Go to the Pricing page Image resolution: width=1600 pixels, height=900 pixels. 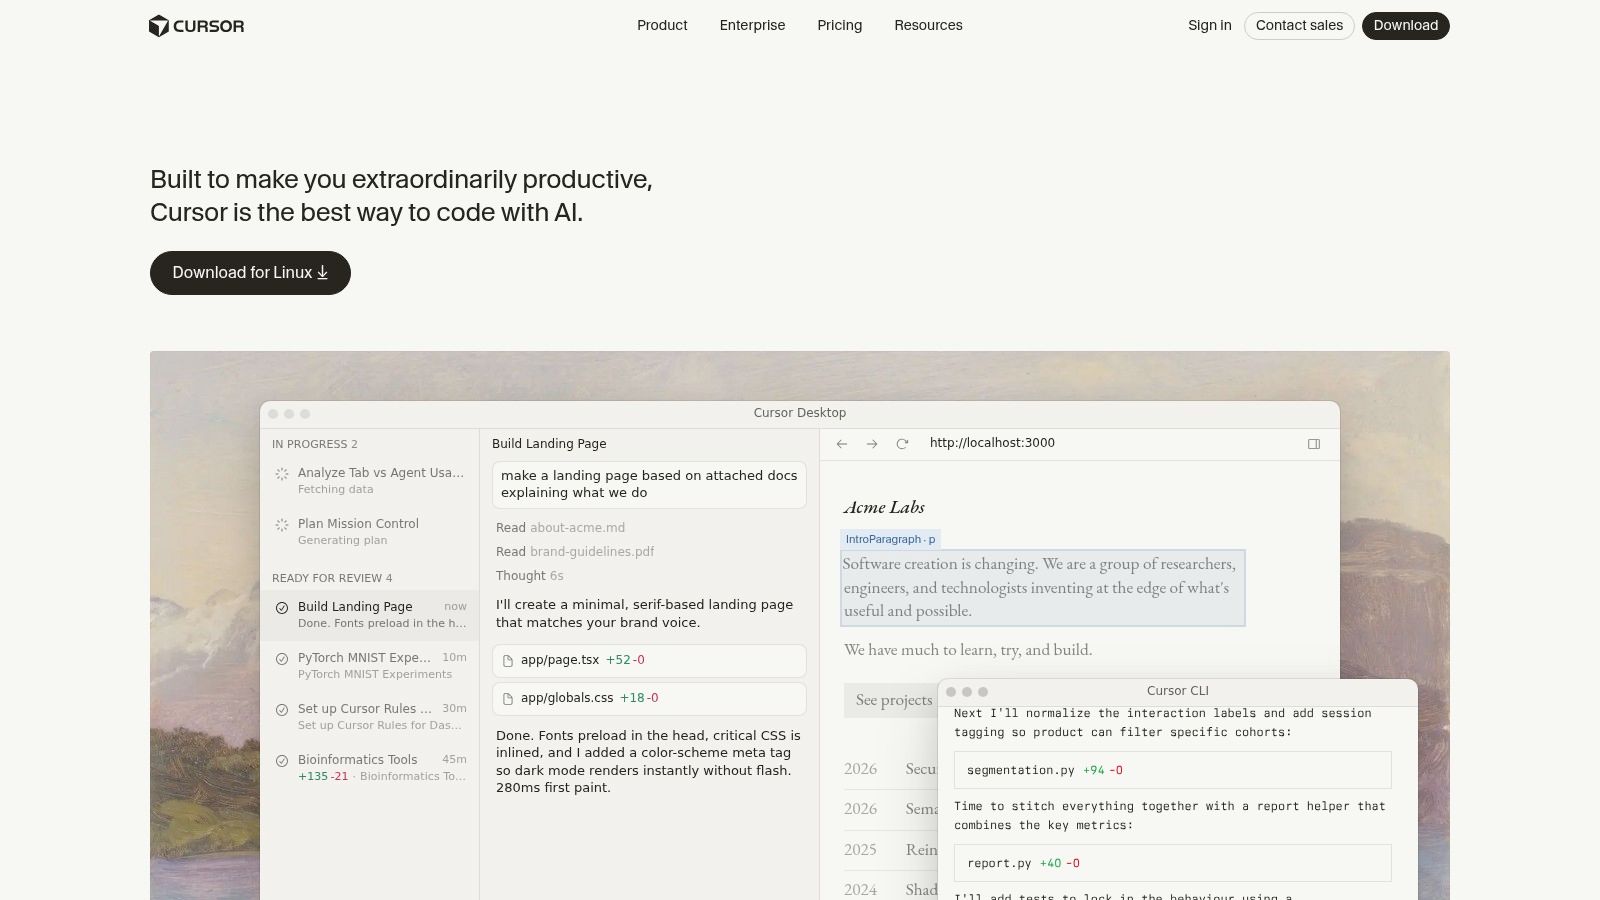coord(839,26)
